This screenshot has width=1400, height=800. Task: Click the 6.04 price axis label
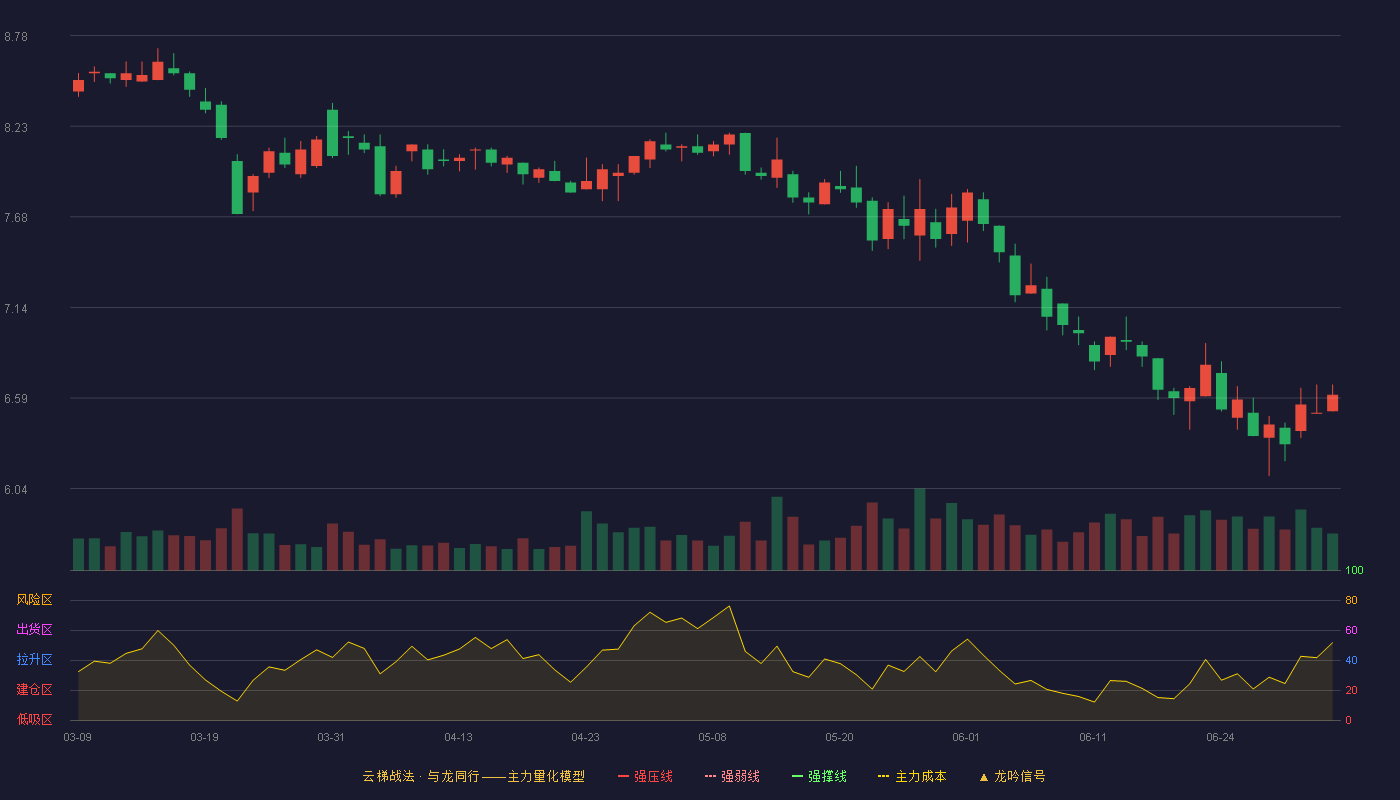[x=16, y=490]
